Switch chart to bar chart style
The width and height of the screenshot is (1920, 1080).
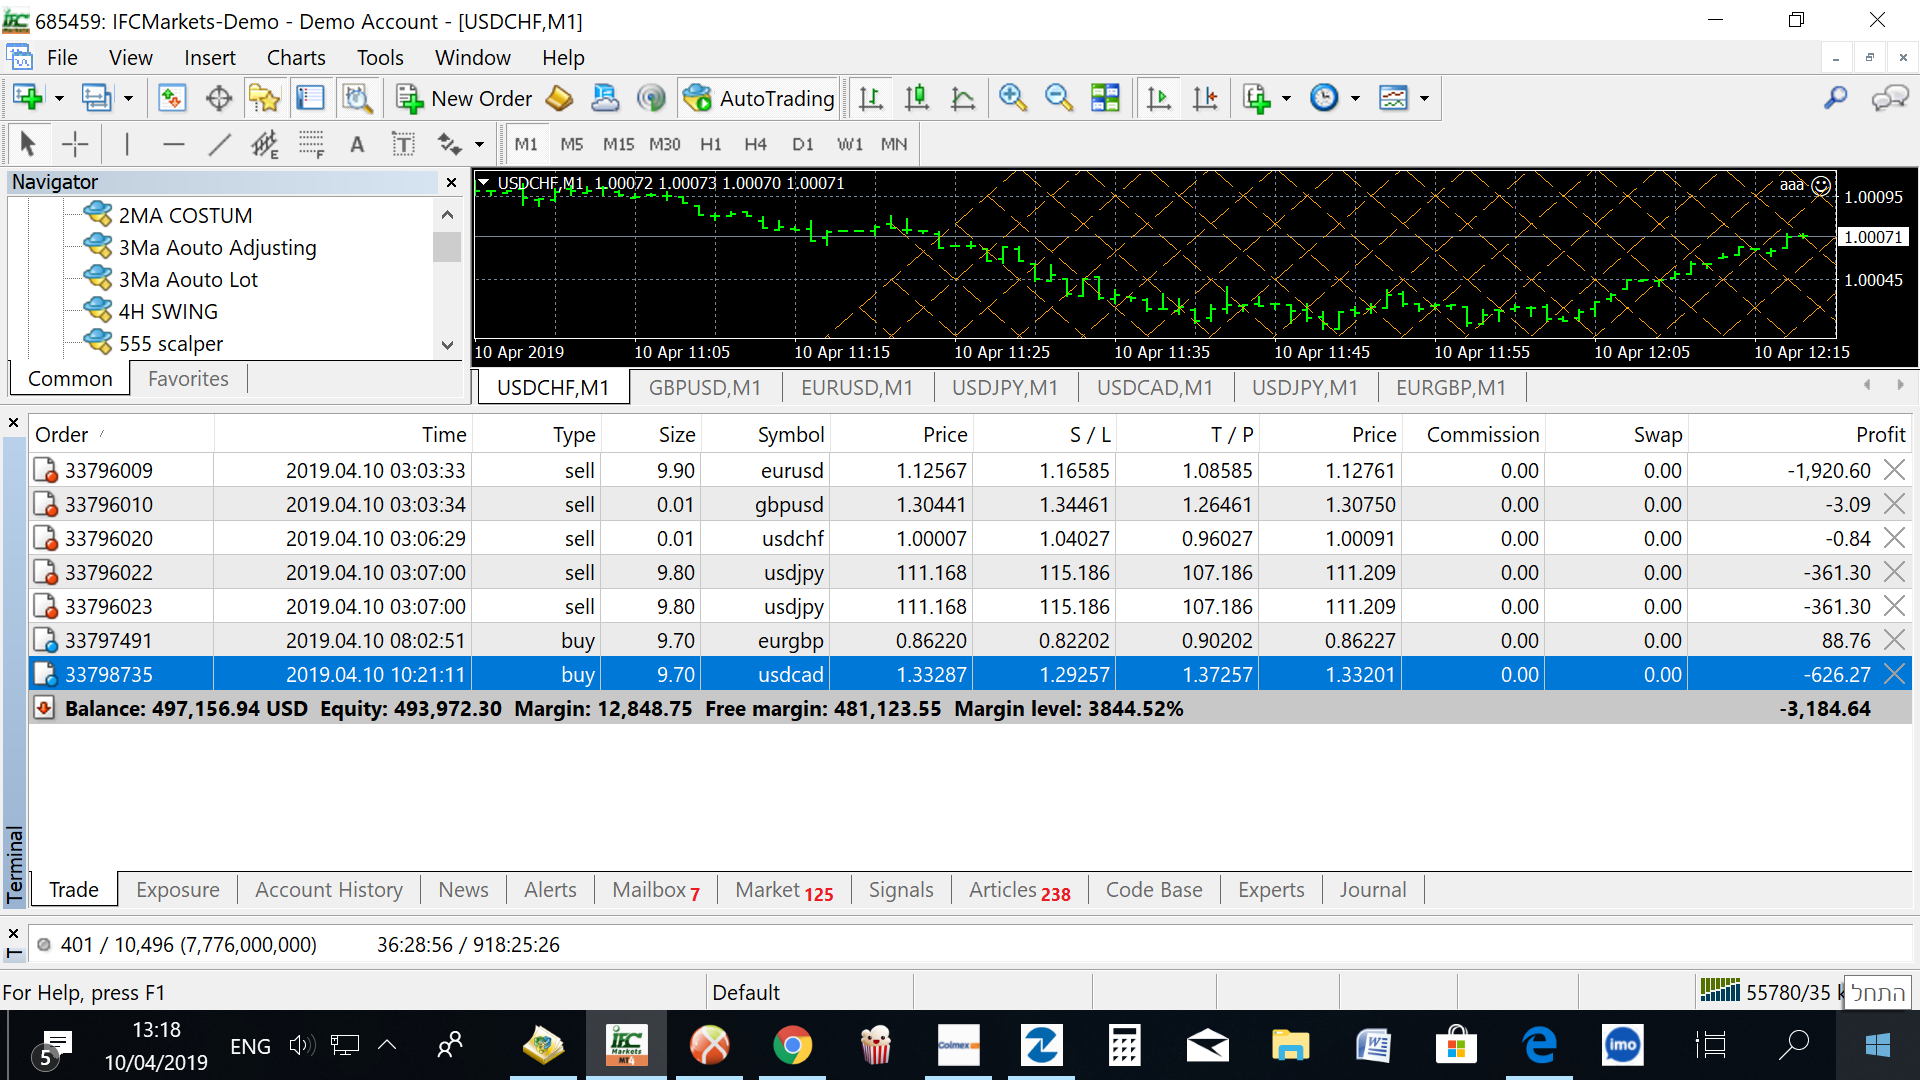click(871, 98)
